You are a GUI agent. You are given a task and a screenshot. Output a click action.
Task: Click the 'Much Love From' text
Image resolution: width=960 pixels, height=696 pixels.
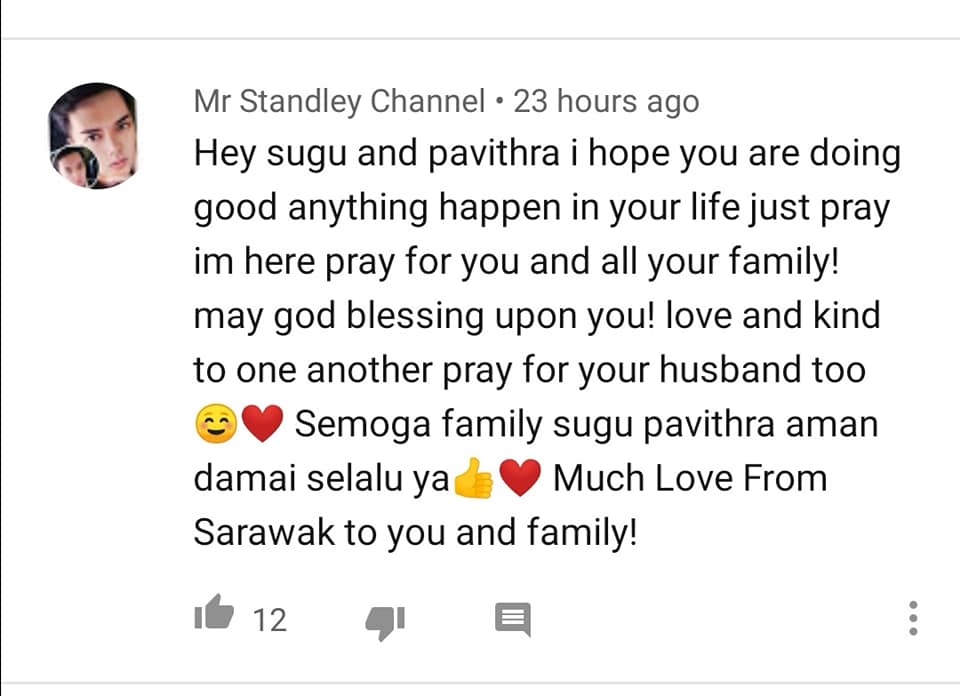690,478
